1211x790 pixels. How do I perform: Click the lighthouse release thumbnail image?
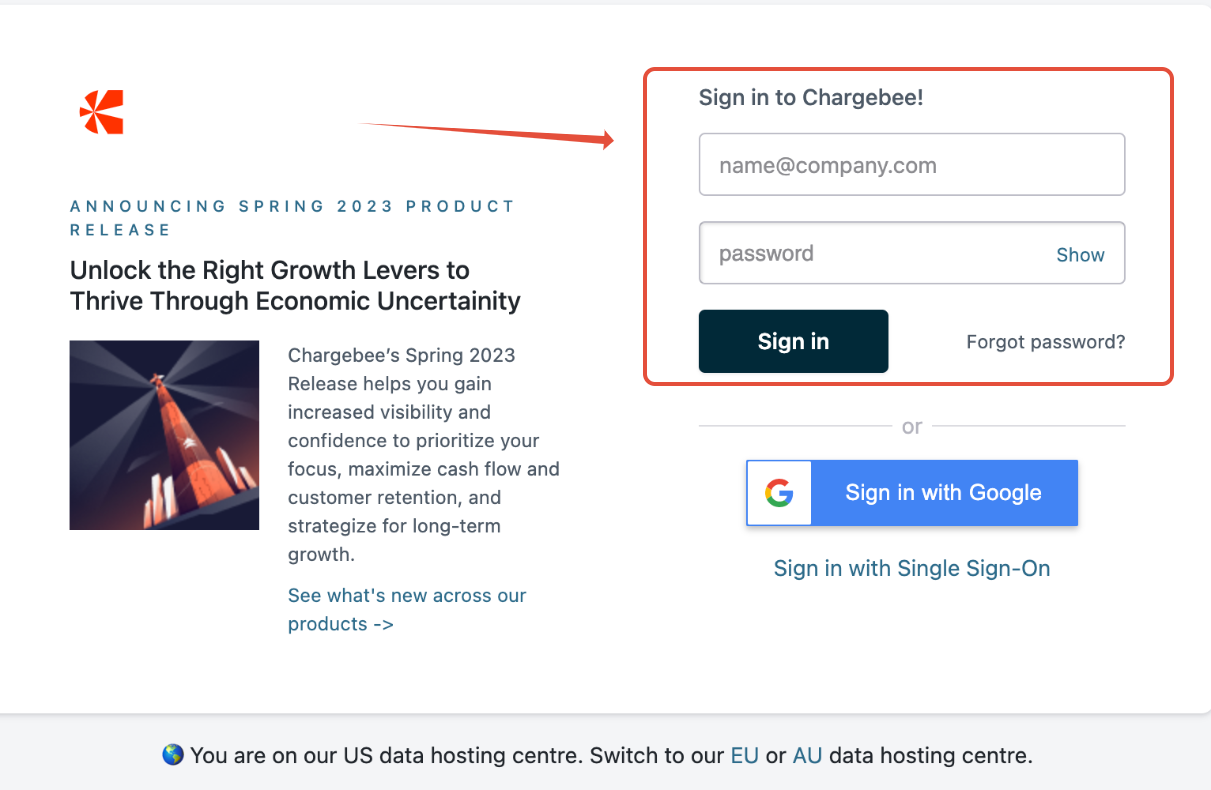(164, 435)
